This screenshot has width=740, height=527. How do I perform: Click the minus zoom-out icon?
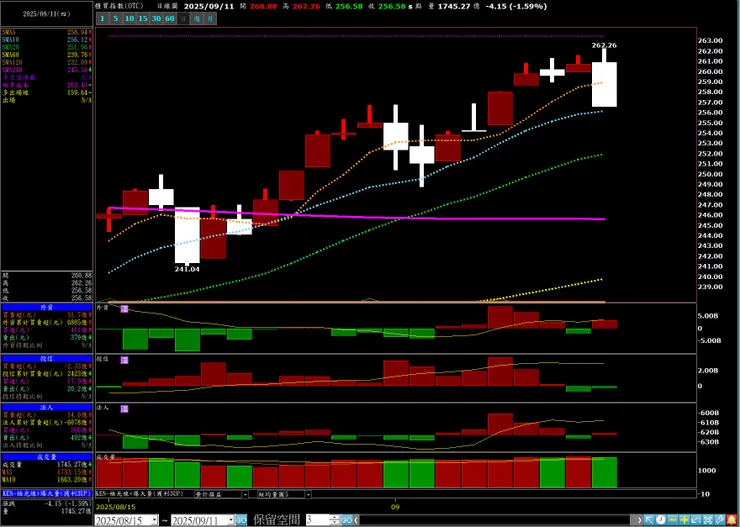pos(673,520)
